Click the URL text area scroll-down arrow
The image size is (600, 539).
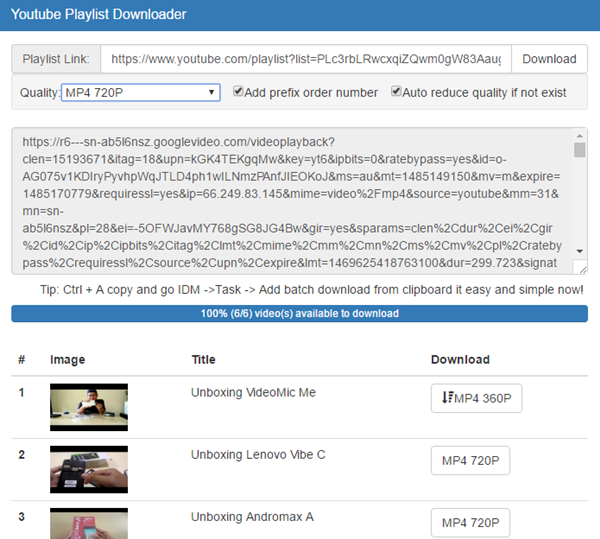(x=580, y=267)
